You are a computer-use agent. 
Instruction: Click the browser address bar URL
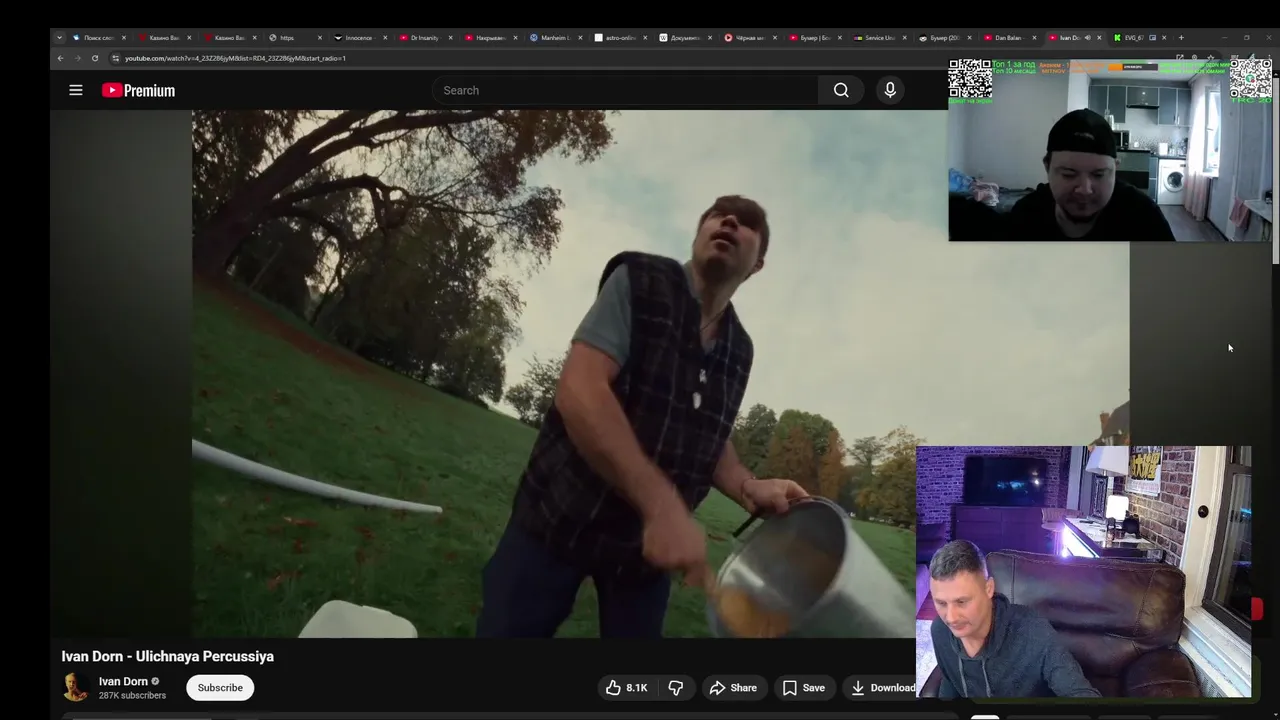point(235,58)
